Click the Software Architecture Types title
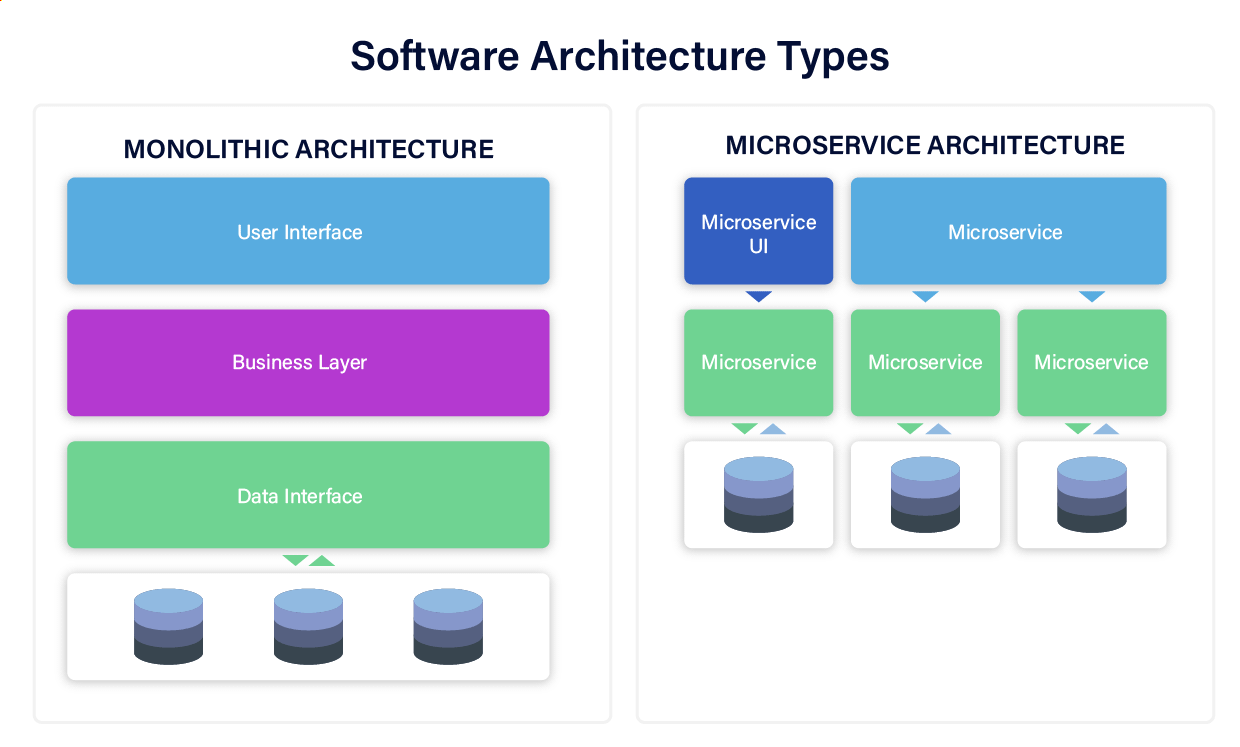 pos(620,57)
